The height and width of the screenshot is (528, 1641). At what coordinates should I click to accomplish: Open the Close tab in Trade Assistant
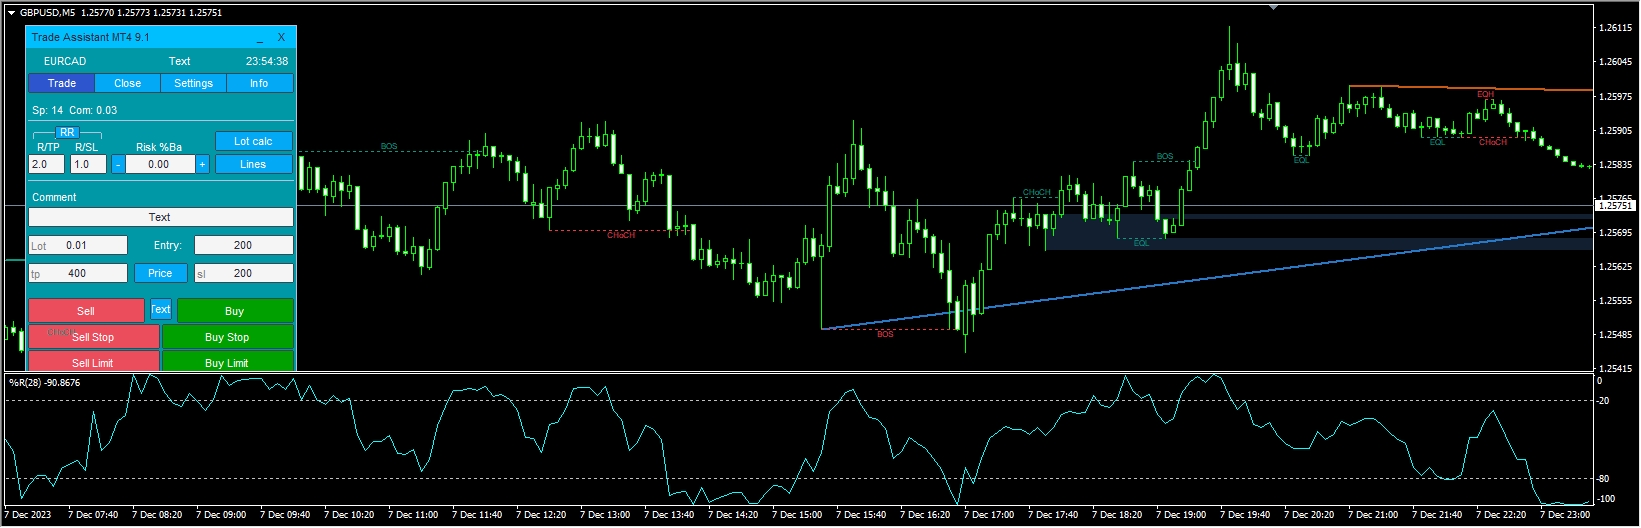pyautogui.click(x=128, y=83)
